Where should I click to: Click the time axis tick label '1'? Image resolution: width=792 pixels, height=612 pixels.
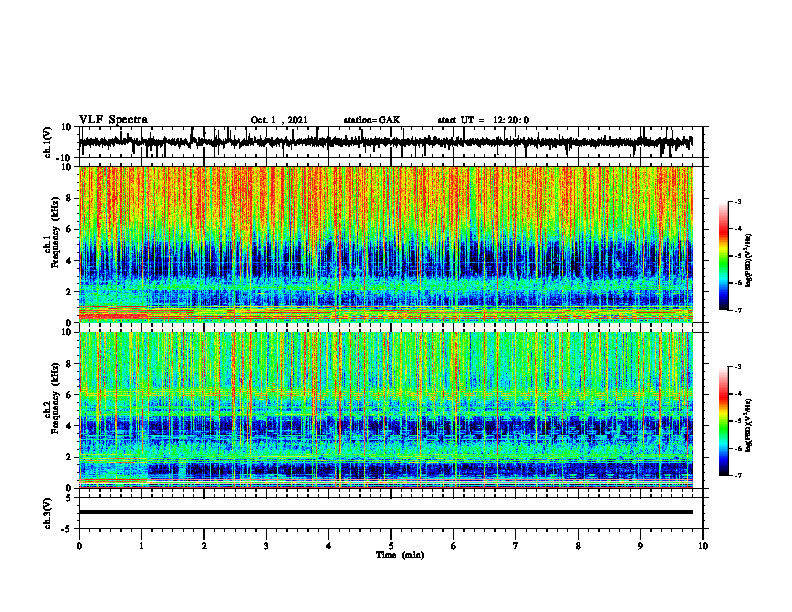coord(141,546)
